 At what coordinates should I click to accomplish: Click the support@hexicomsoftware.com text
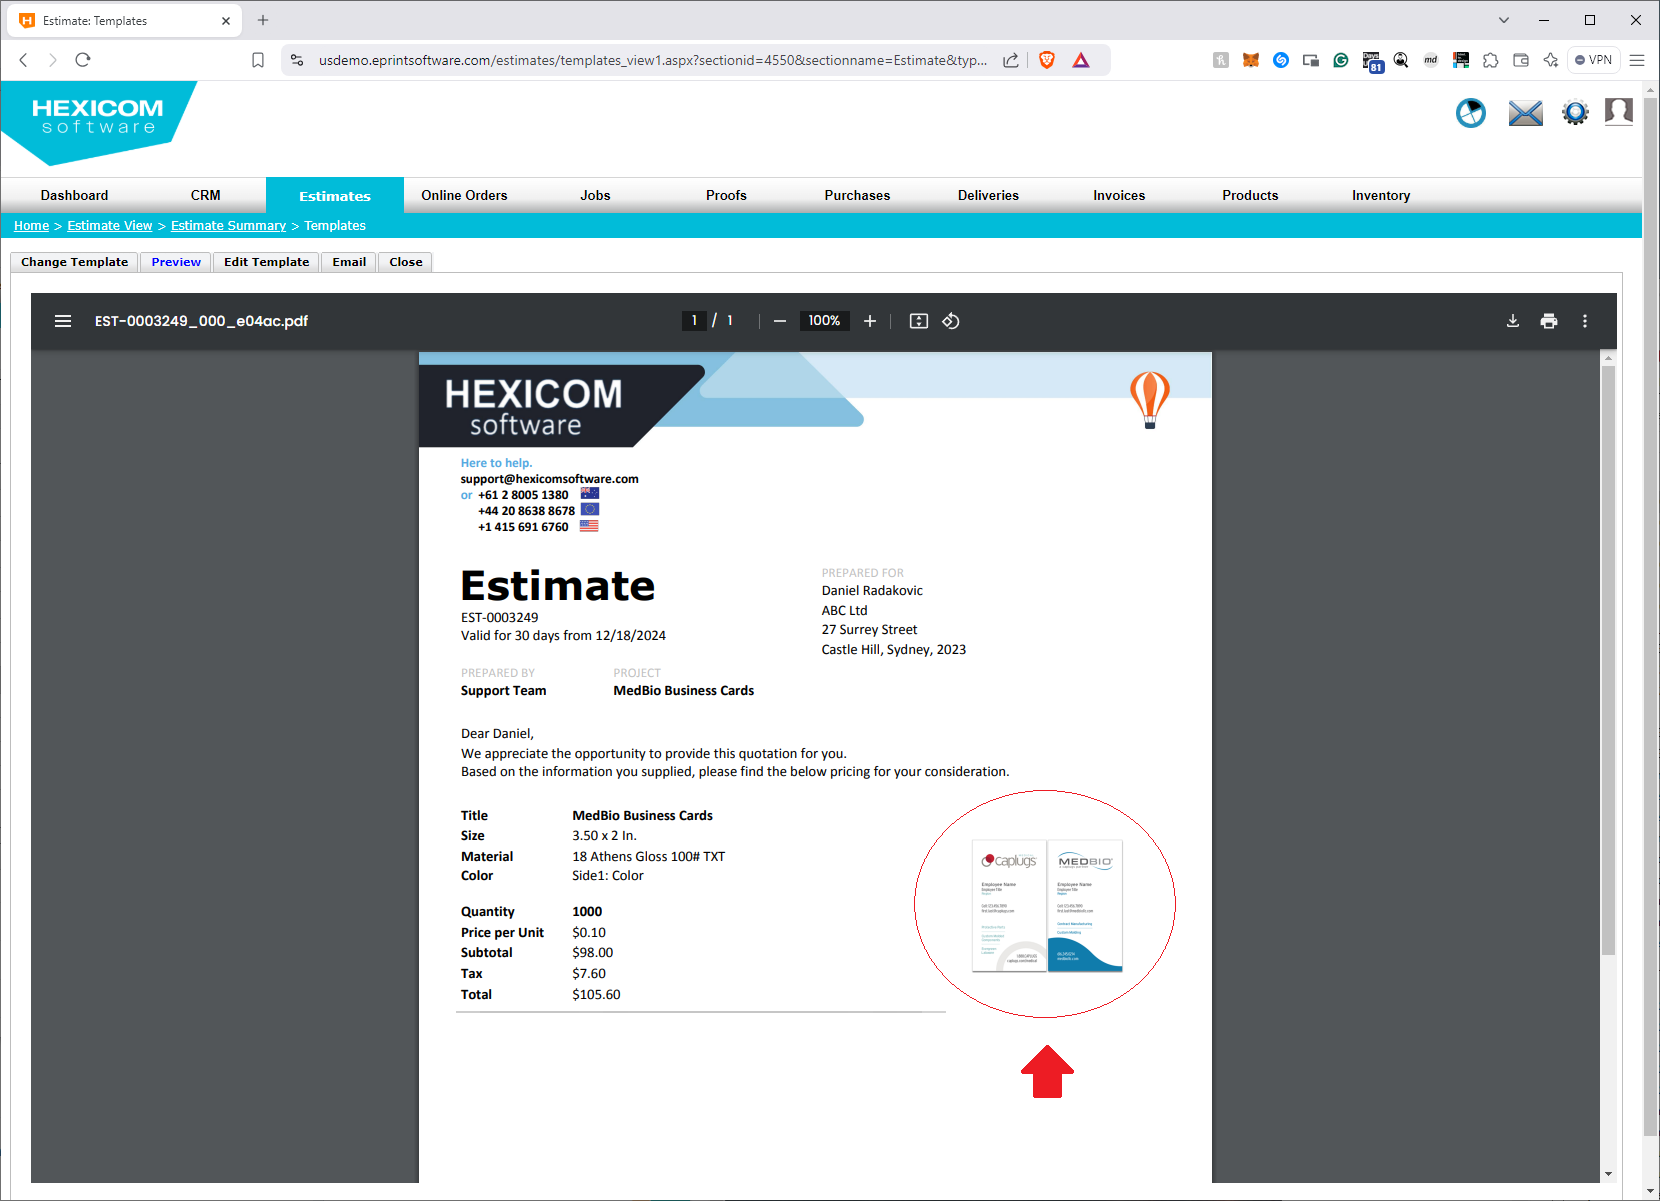[x=549, y=479]
